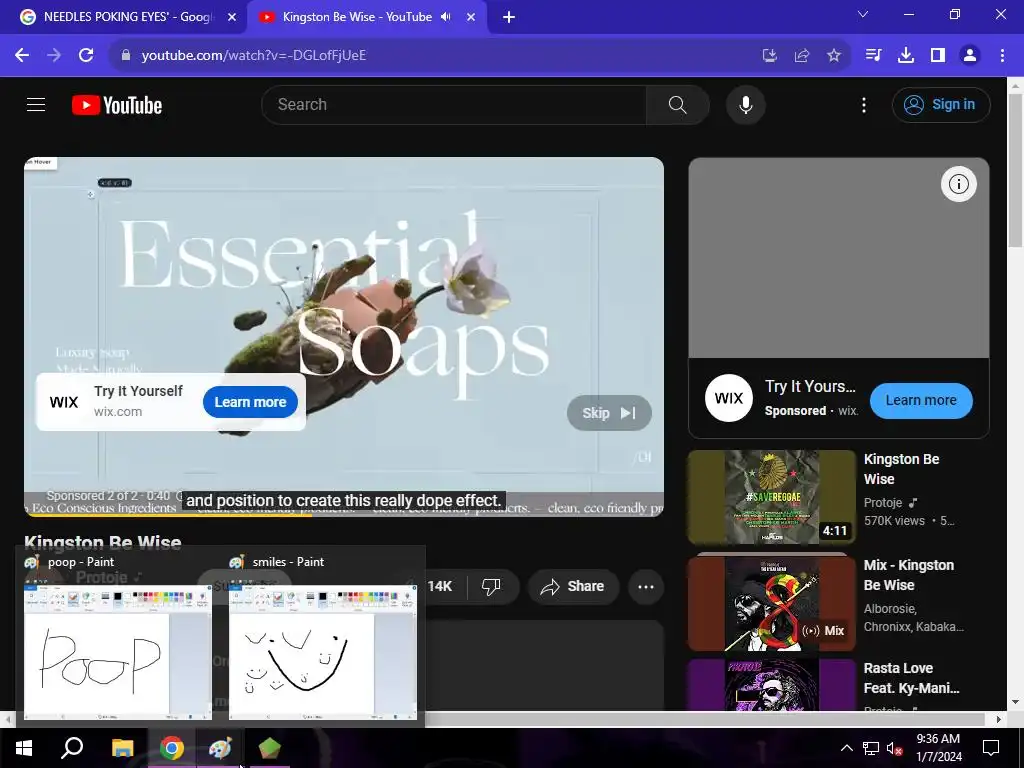Click Protoje channel name in suggested video

[883, 503]
